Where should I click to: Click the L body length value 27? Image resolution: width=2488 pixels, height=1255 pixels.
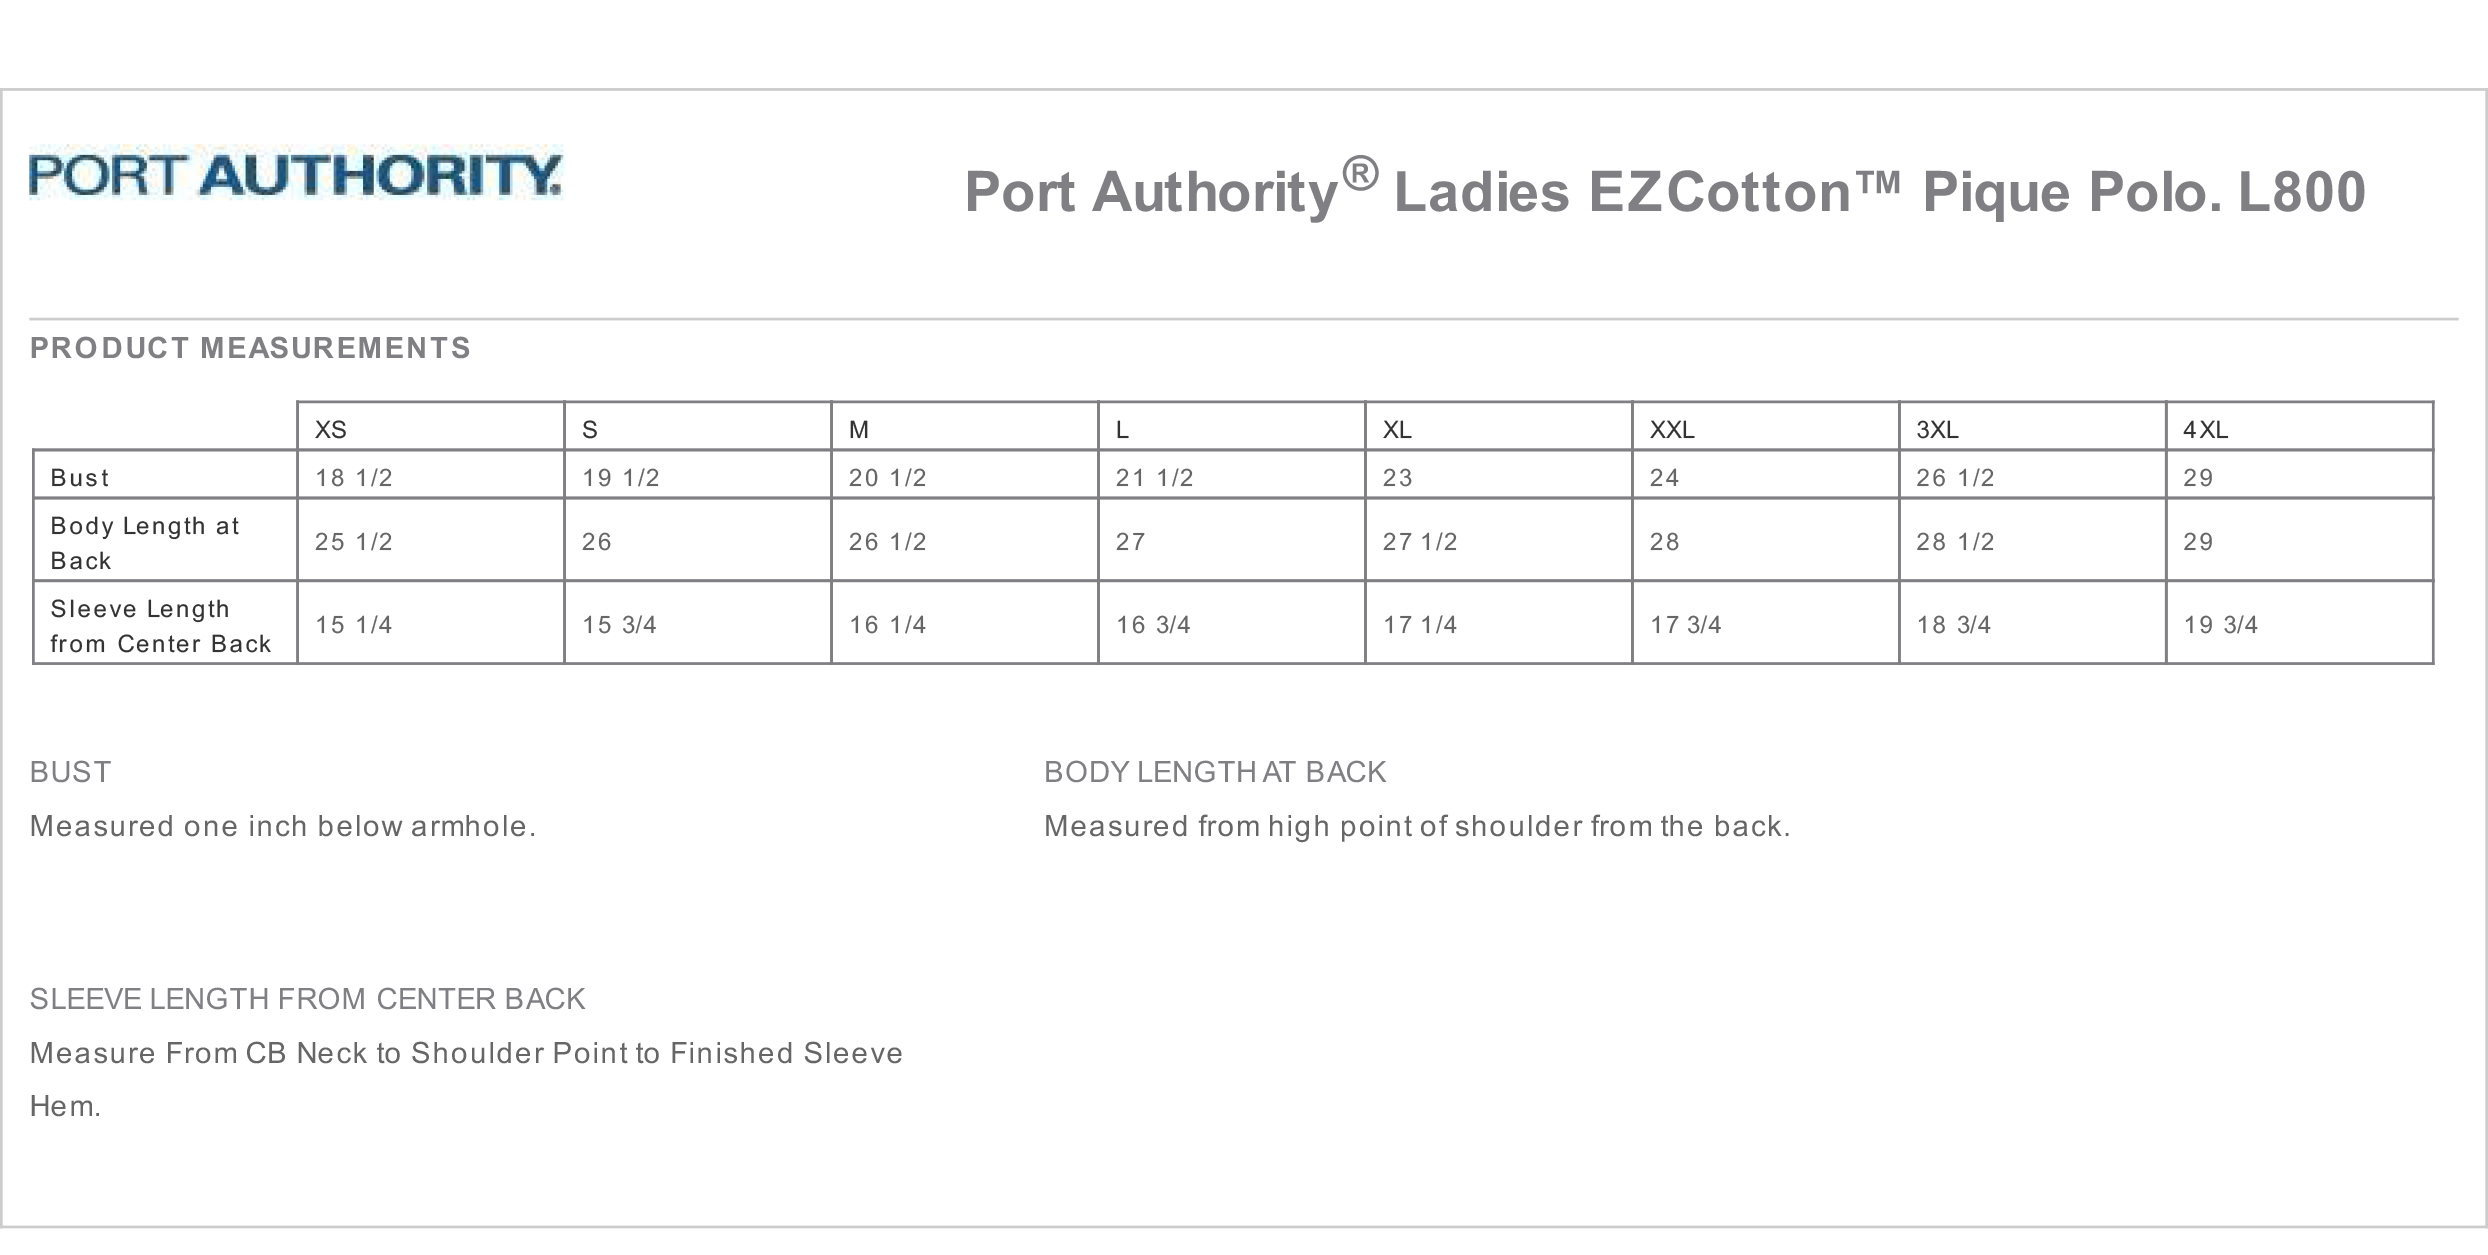(1130, 542)
